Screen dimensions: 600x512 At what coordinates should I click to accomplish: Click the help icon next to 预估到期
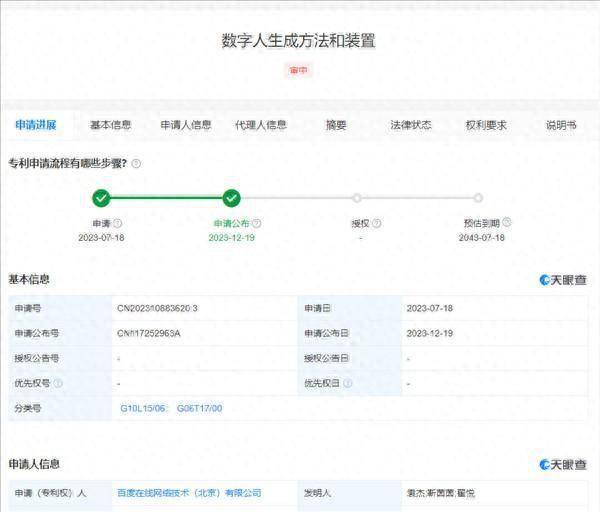[507, 222]
